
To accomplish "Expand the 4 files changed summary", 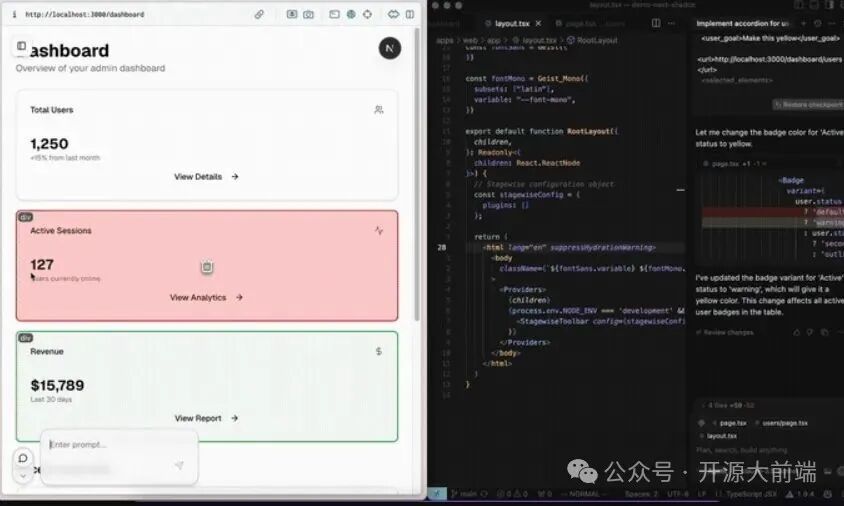I will (x=728, y=405).
